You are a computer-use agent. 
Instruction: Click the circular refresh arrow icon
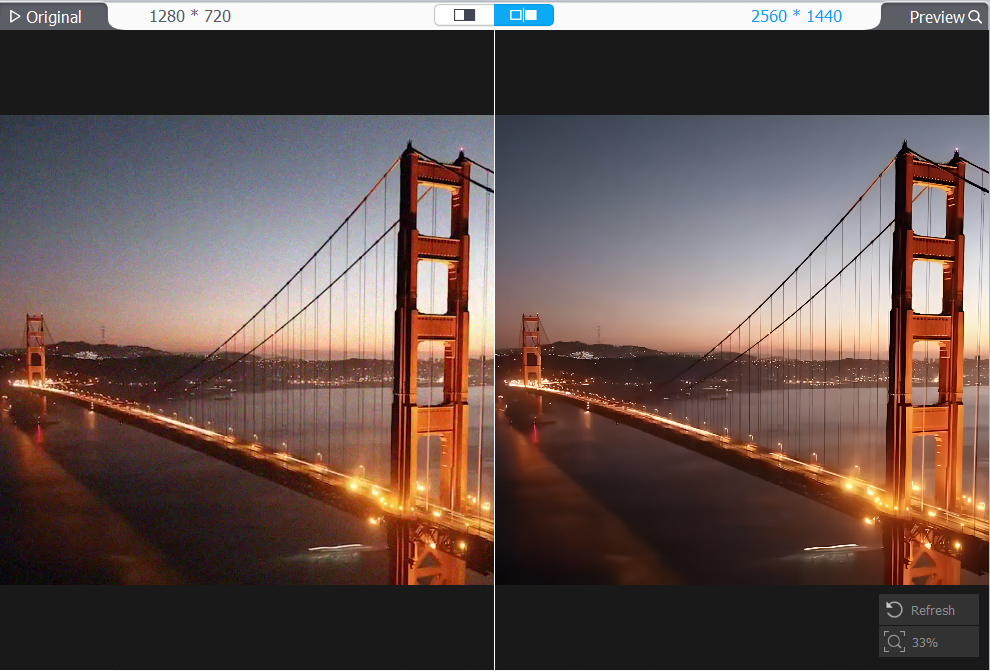point(893,609)
